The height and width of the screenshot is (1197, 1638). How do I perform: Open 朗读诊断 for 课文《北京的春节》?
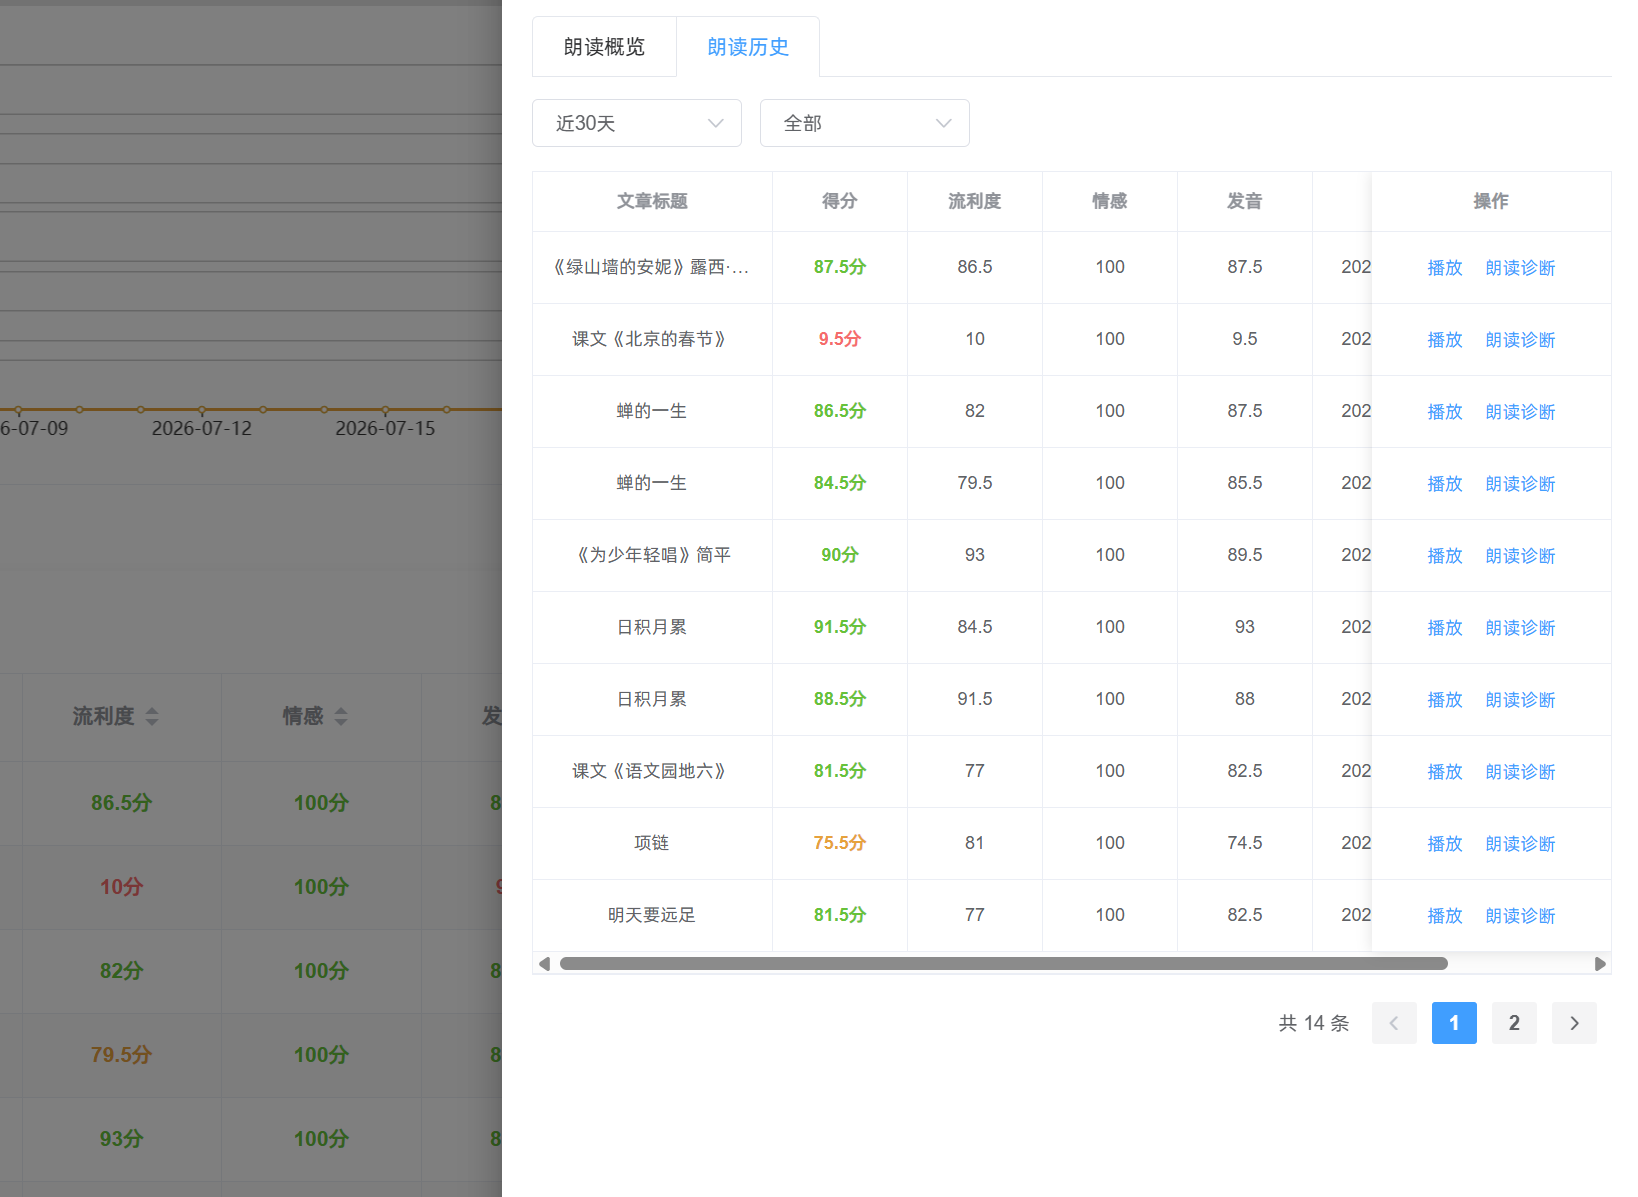click(x=1520, y=340)
